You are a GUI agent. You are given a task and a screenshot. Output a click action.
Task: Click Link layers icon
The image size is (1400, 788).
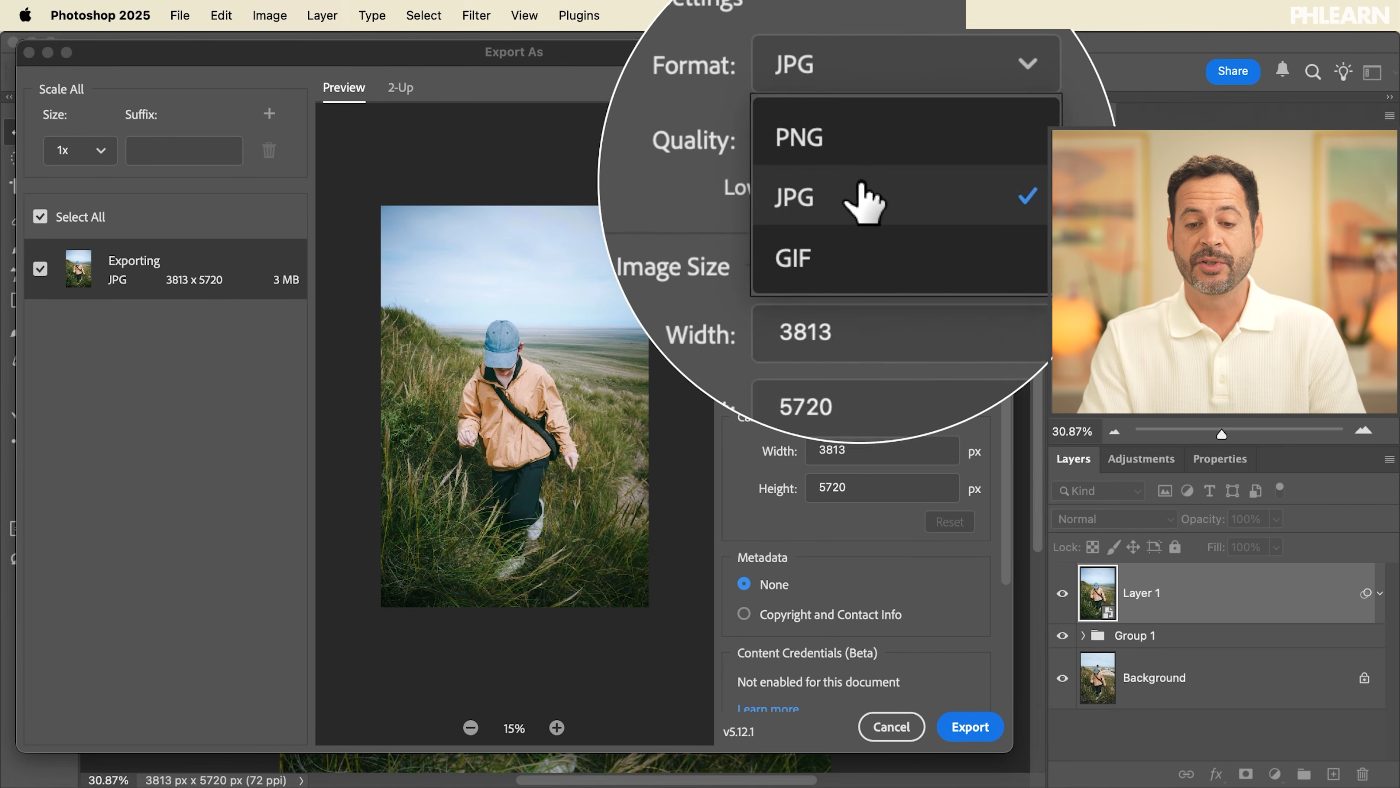pyautogui.click(x=1186, y=774)
